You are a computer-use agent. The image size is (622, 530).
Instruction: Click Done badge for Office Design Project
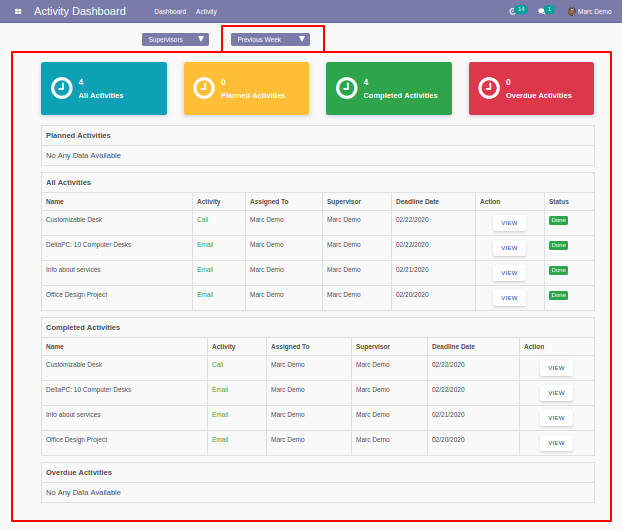(558, 295)
